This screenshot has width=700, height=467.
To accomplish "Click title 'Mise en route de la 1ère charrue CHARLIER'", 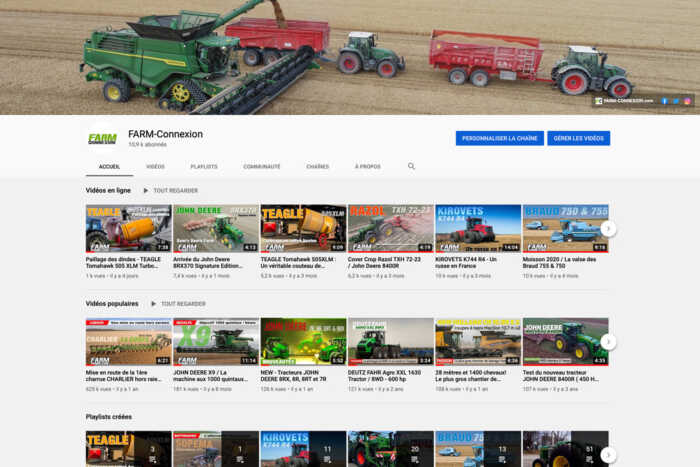I will tap(124, 375).
